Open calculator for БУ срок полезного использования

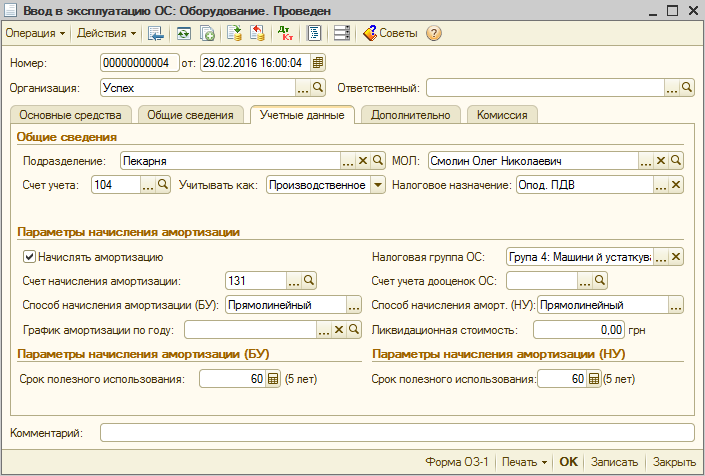coord(272,379)
